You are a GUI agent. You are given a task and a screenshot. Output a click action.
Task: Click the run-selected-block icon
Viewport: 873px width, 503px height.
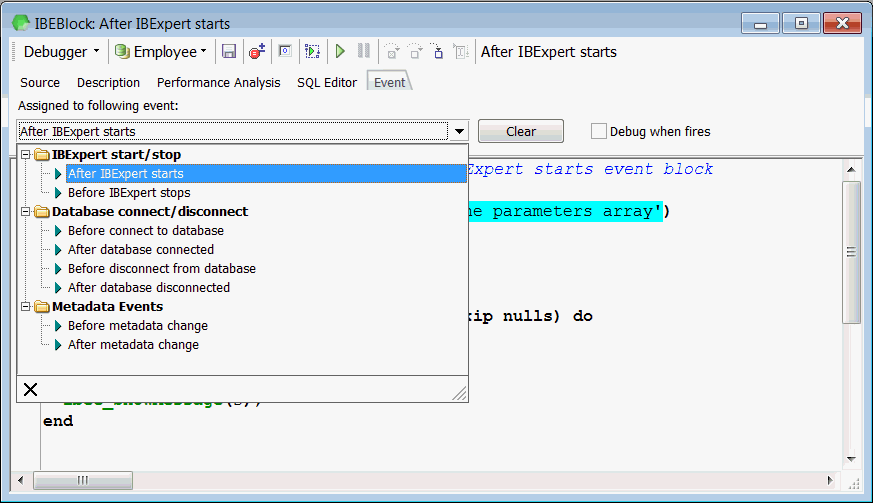[x=312, y=52]
